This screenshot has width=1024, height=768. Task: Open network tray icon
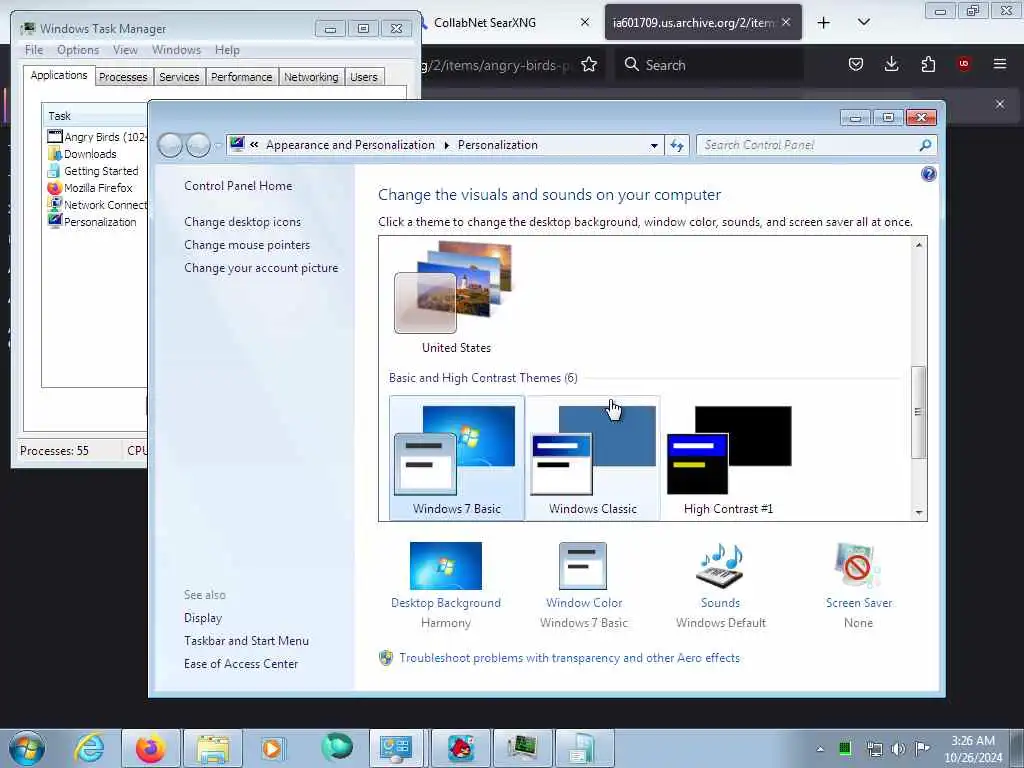click(874, 749)
